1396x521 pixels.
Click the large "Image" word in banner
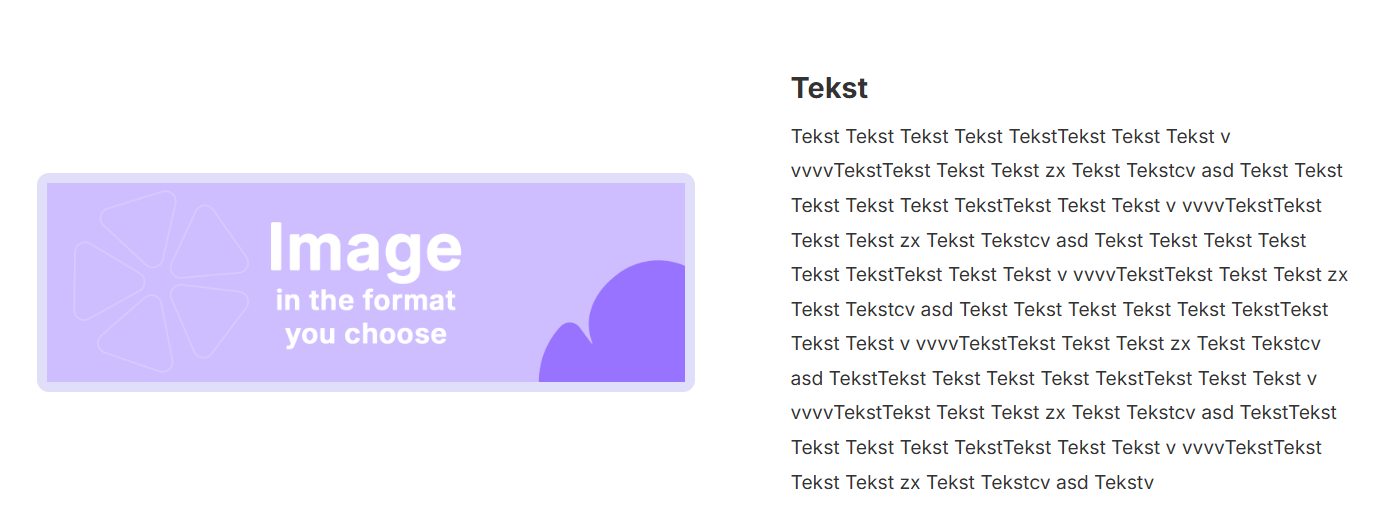pyautogui.click(x=365, y=247)
